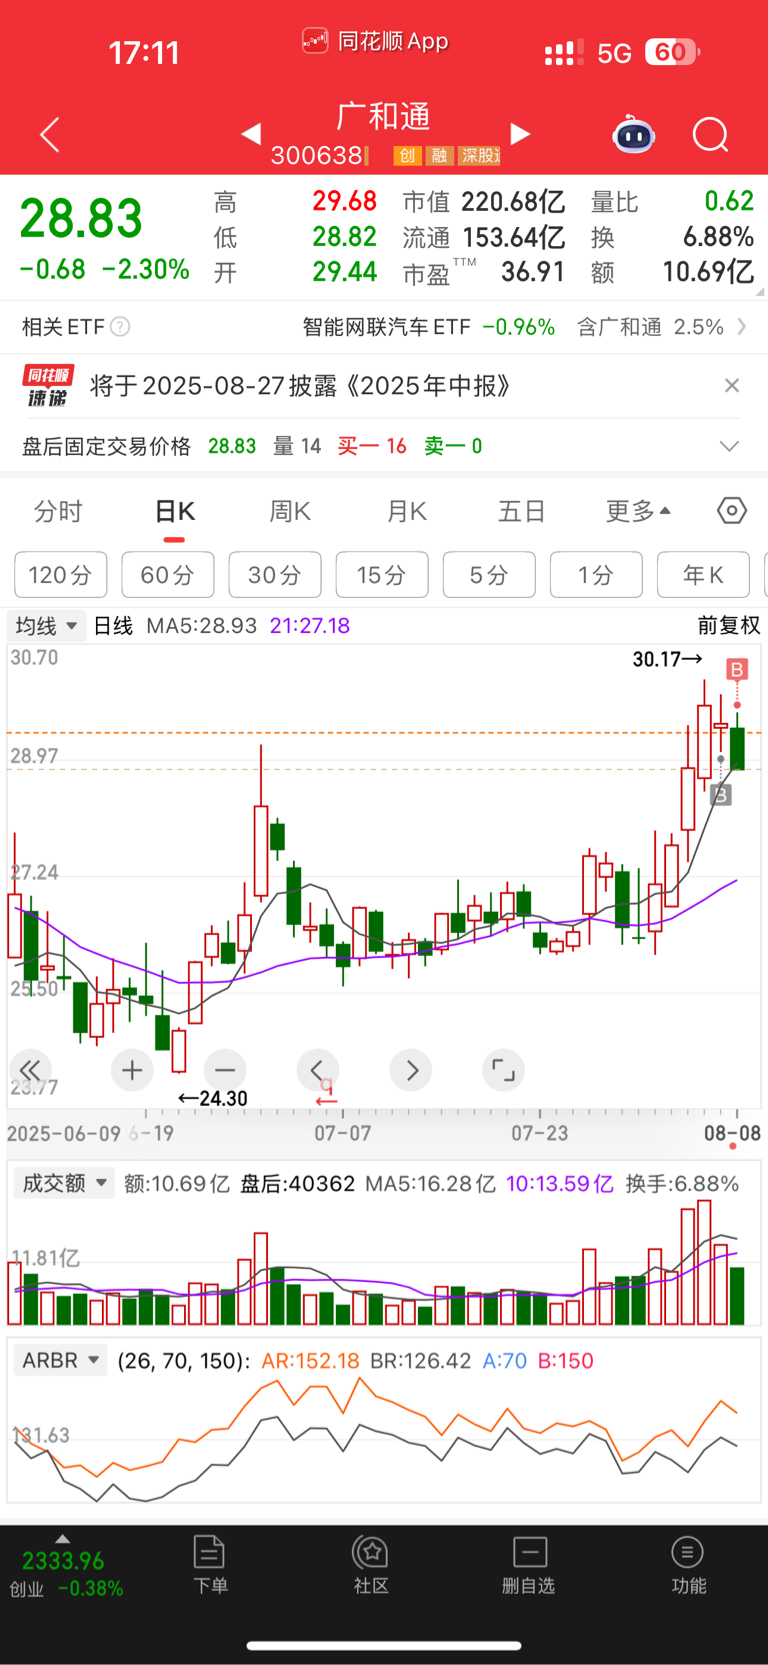Viewport: 768px width, 1665px height.
Task: Choose the 5分 period button
Action: click(489, 575)
